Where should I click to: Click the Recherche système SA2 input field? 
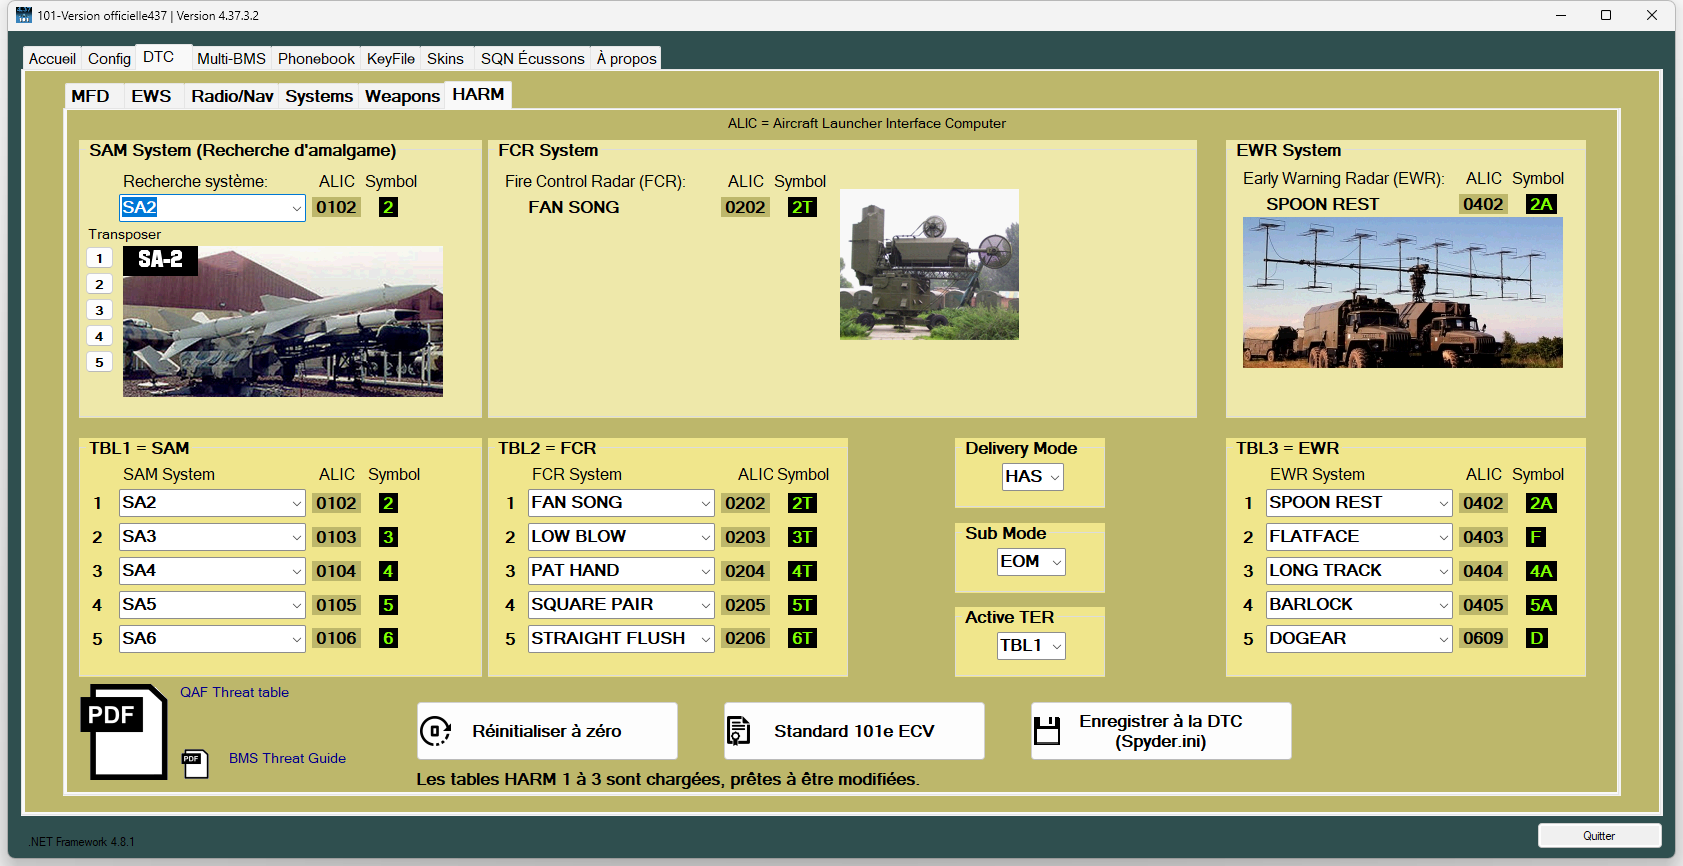(204, 207)
